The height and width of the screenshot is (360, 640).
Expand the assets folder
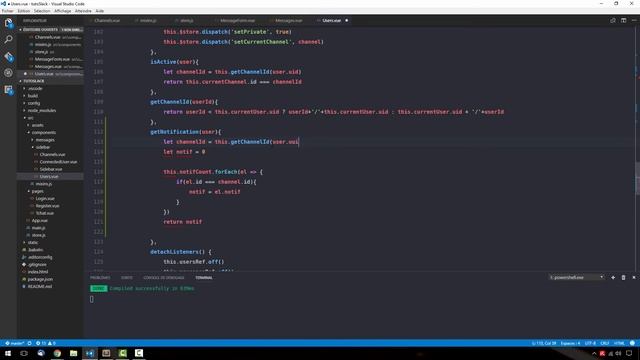(x=37, y=125)
